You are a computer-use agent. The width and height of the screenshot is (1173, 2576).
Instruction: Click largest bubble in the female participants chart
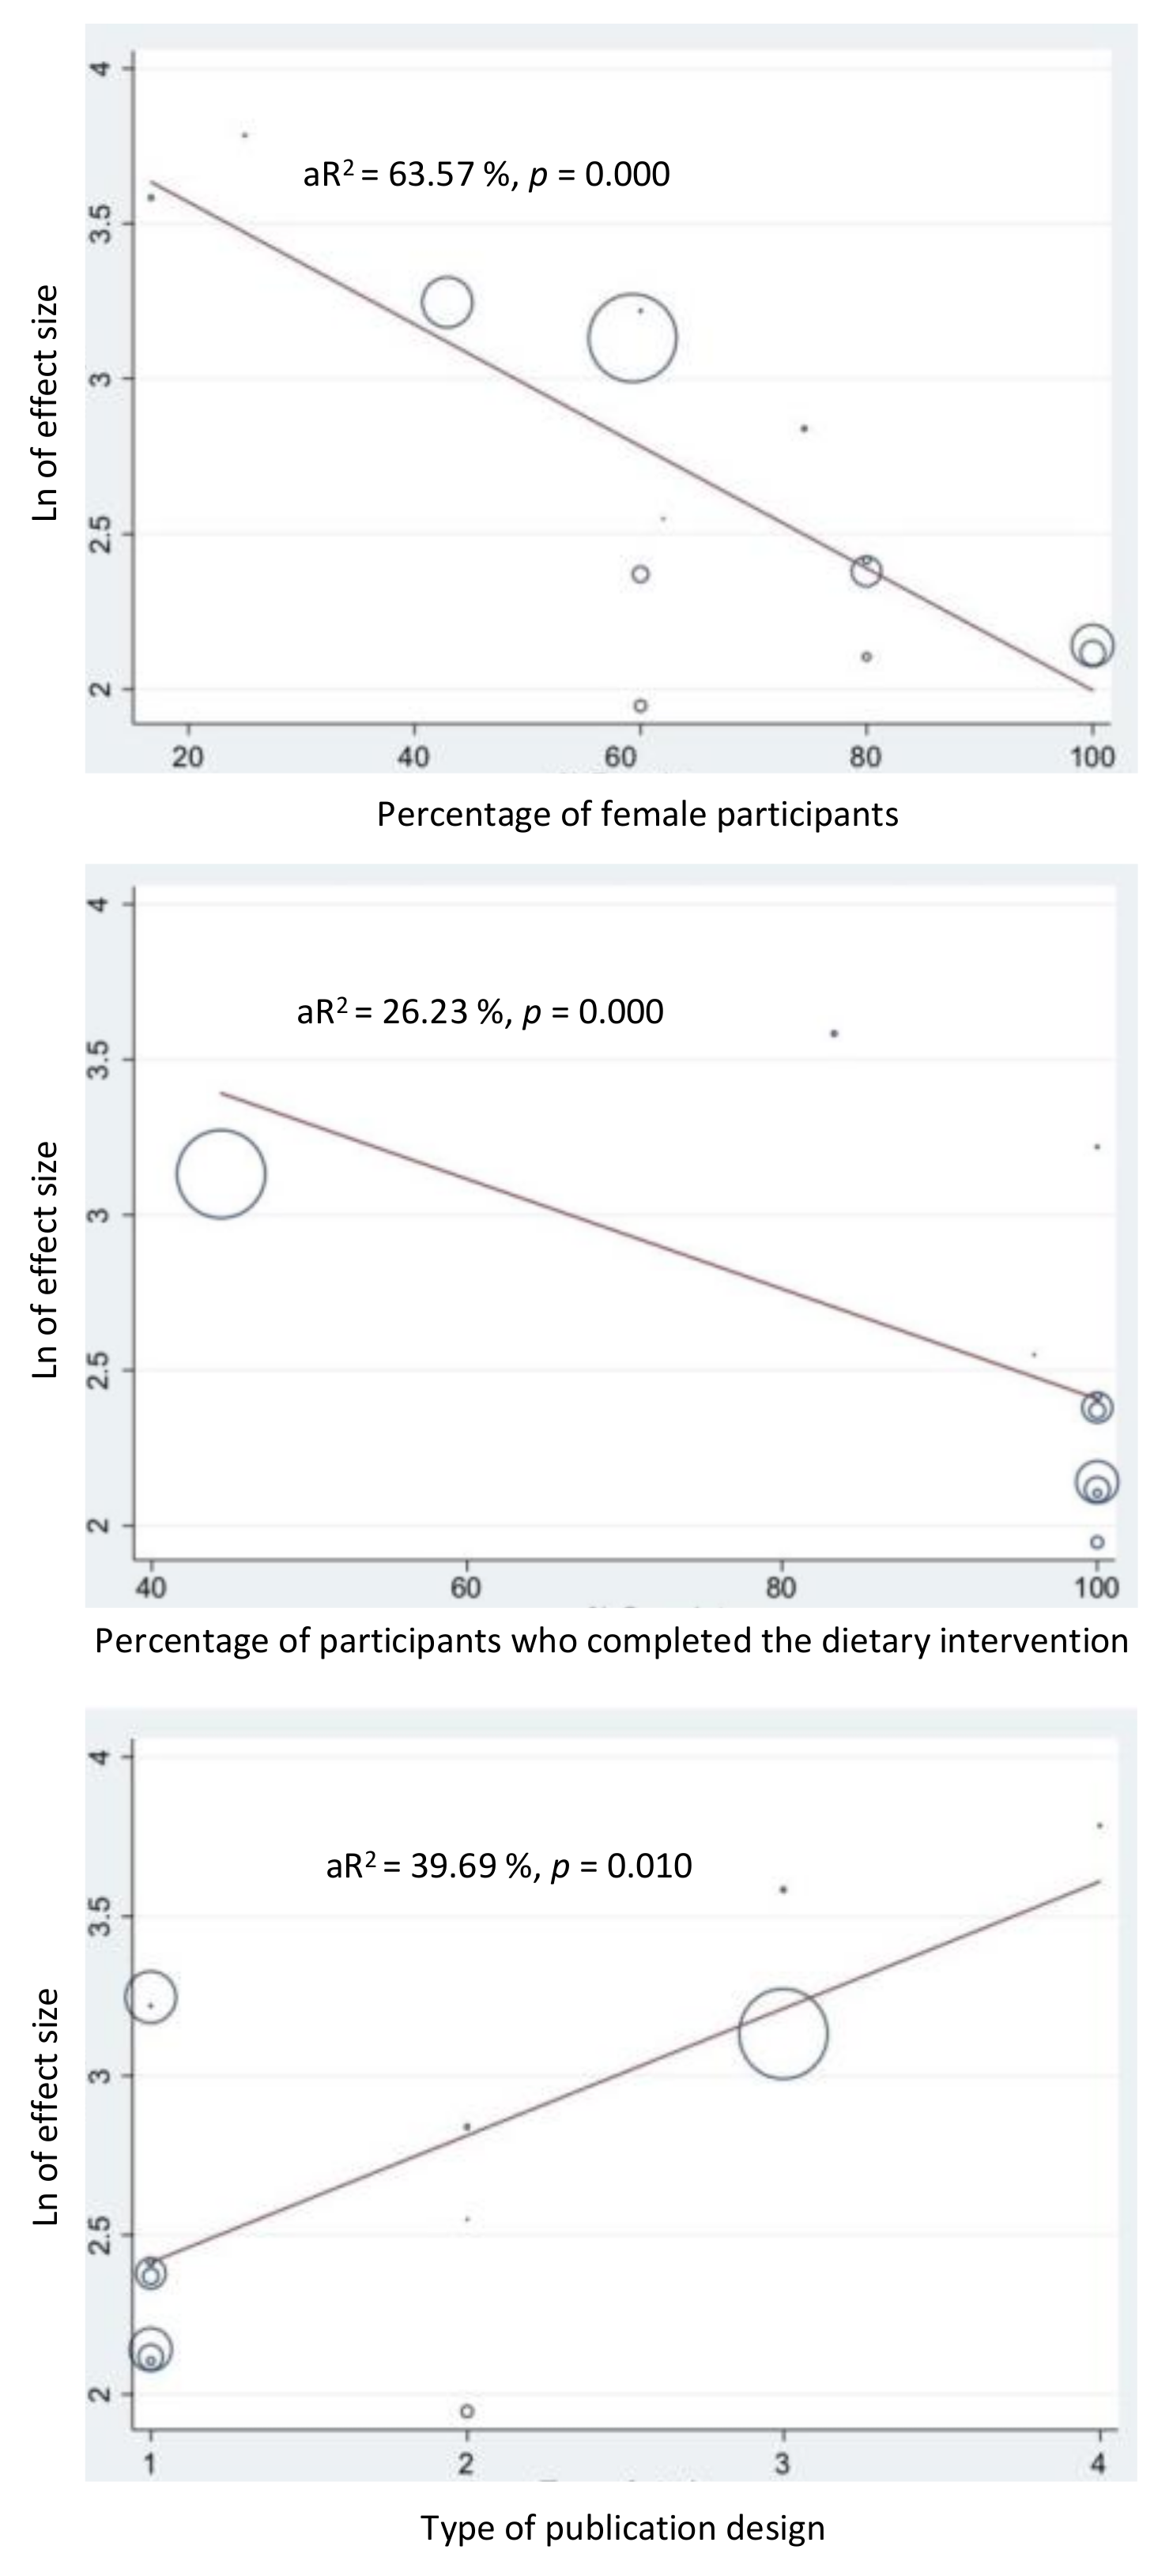[632, 338]
